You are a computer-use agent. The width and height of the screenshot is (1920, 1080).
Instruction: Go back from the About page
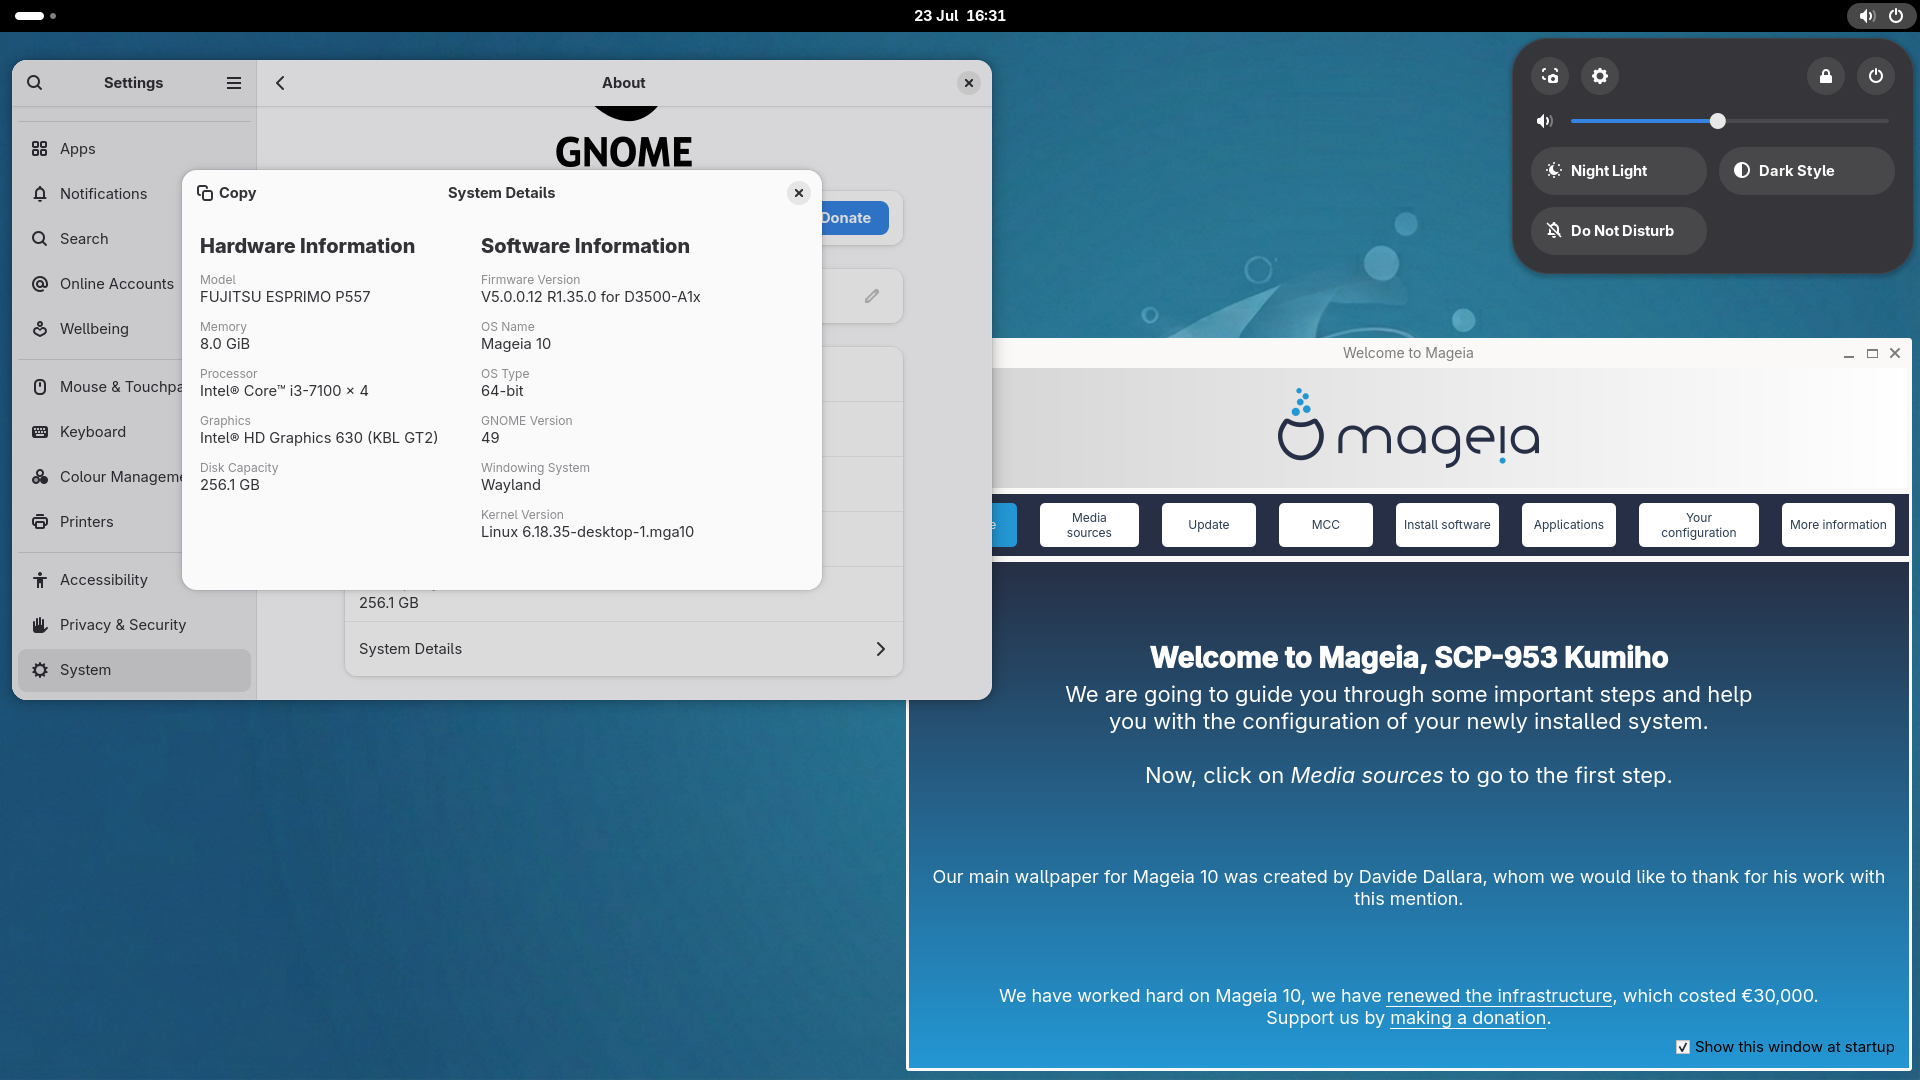pyautogui.click(x=280, y=83)
